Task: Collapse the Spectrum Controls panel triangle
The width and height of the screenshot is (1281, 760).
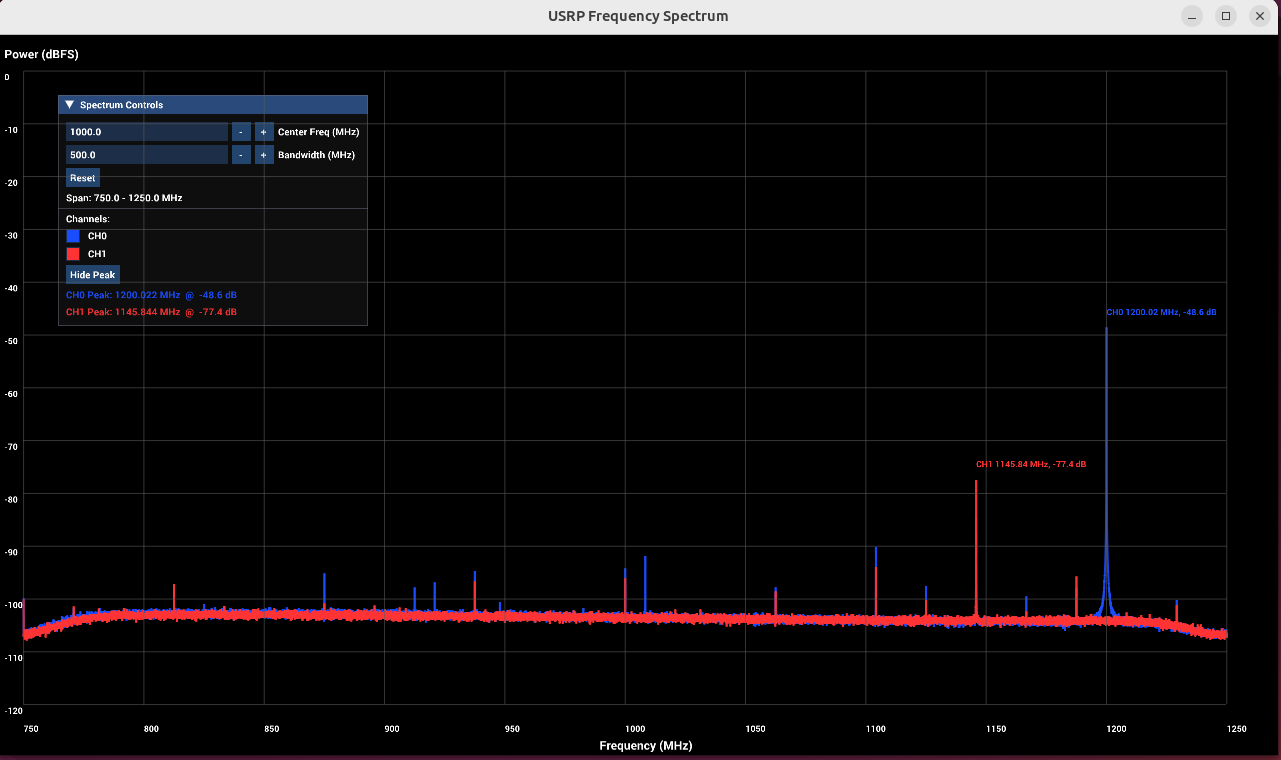Action: point(70,105)
